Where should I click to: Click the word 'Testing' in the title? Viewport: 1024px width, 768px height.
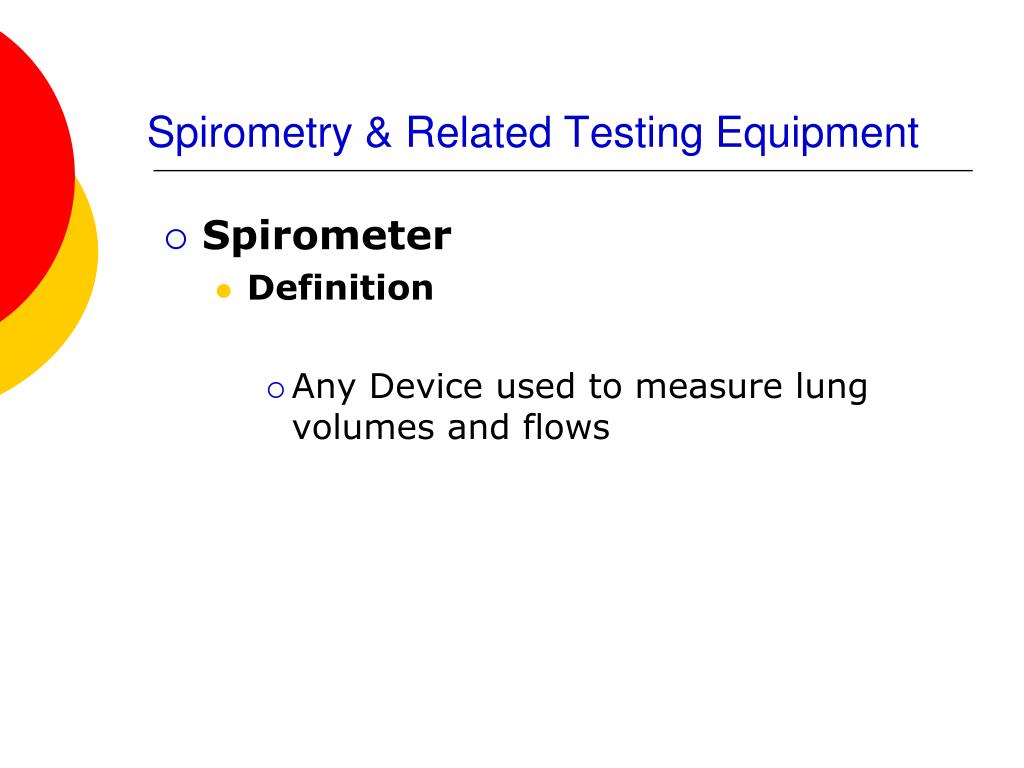(633, 134)
